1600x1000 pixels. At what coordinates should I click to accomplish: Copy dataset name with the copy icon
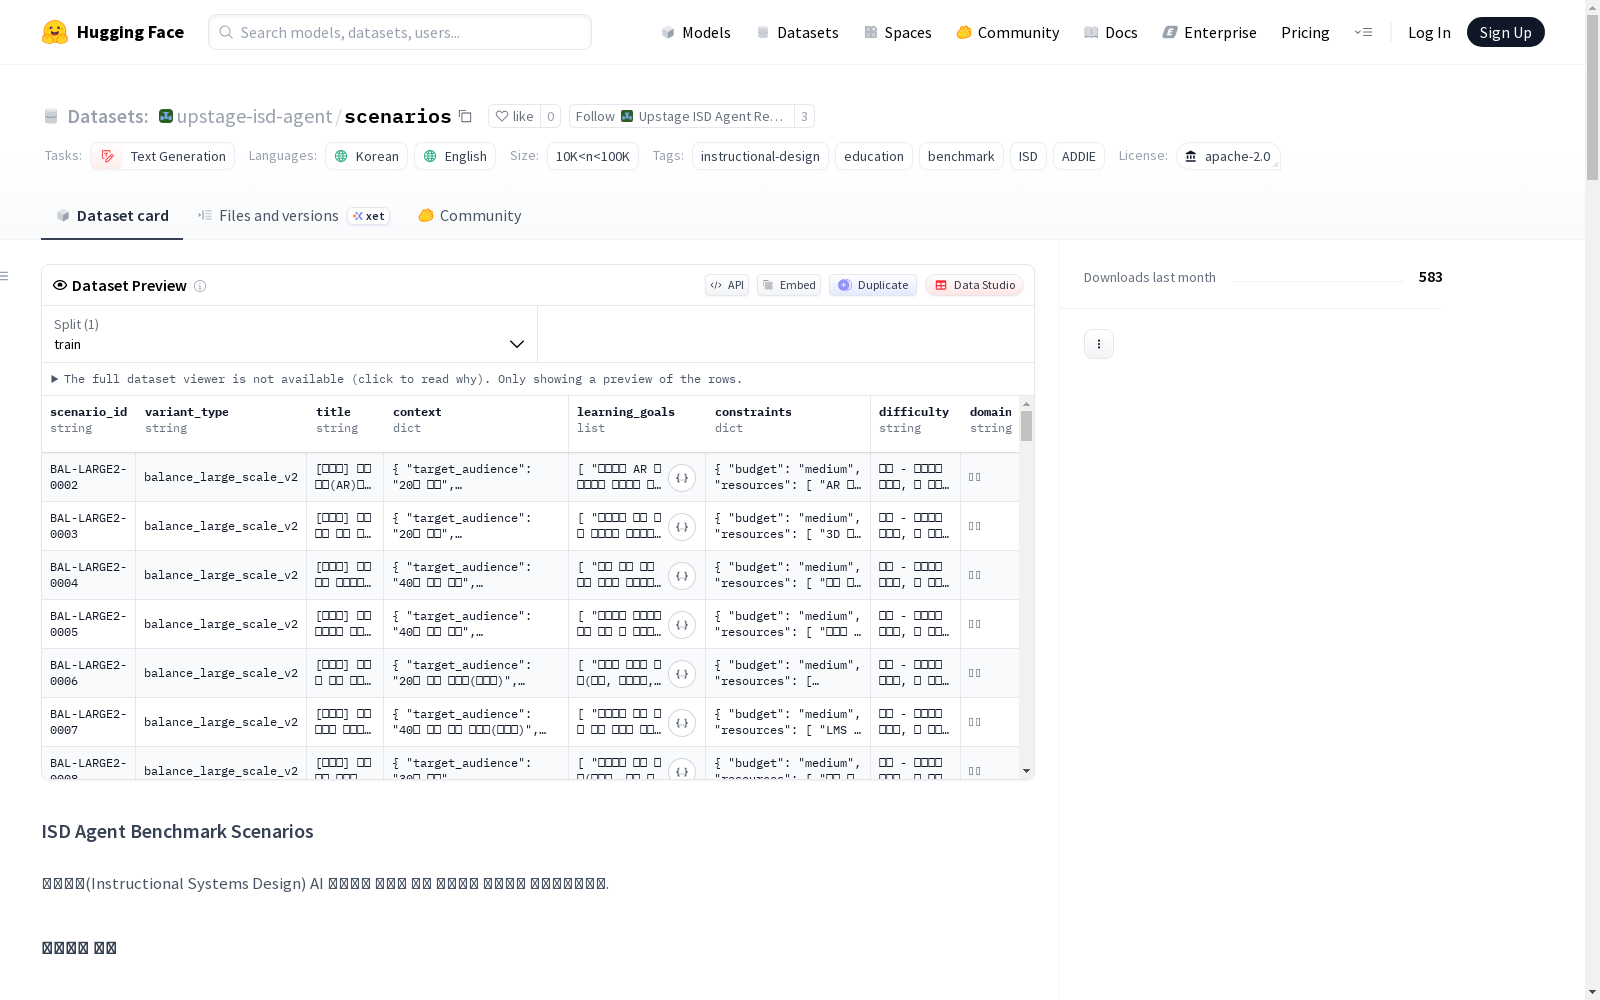point(465,116)
